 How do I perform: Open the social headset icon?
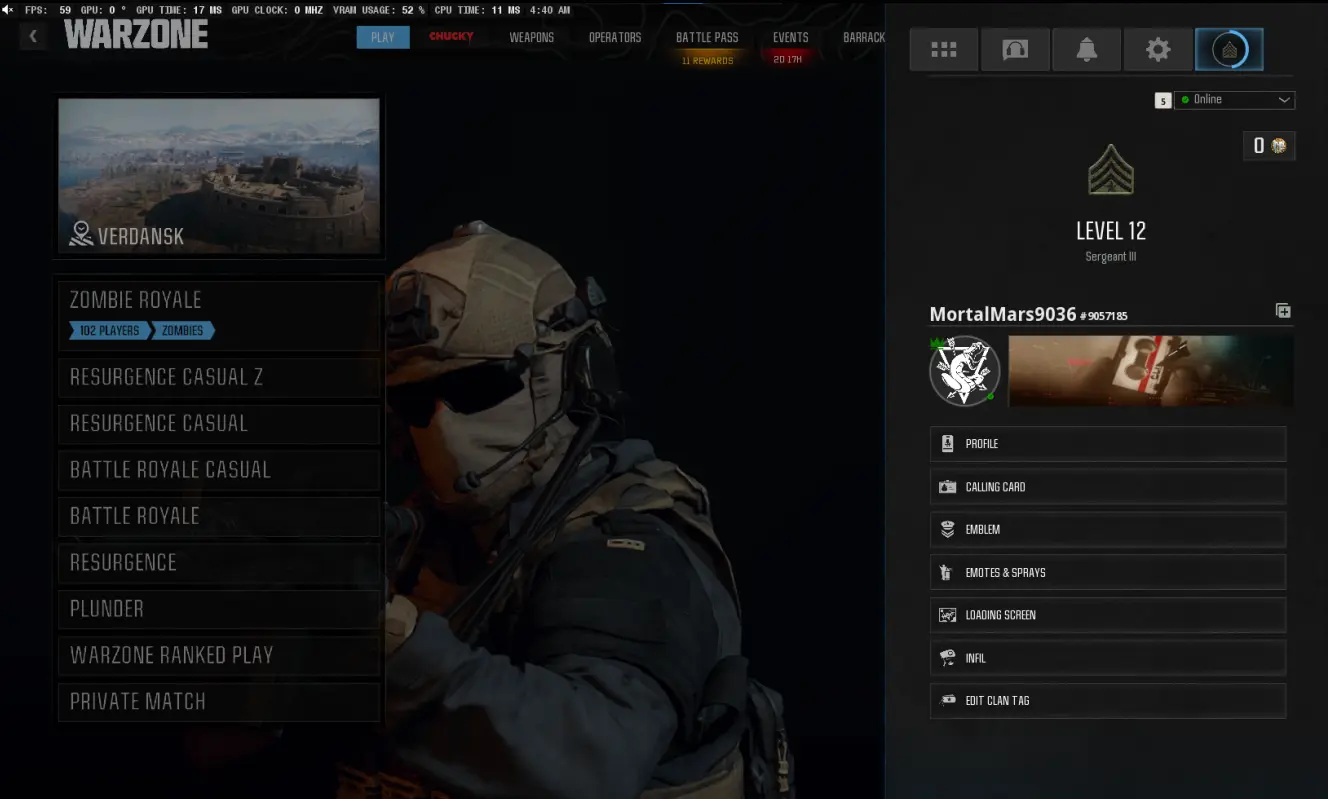[x=1015, y=49]
